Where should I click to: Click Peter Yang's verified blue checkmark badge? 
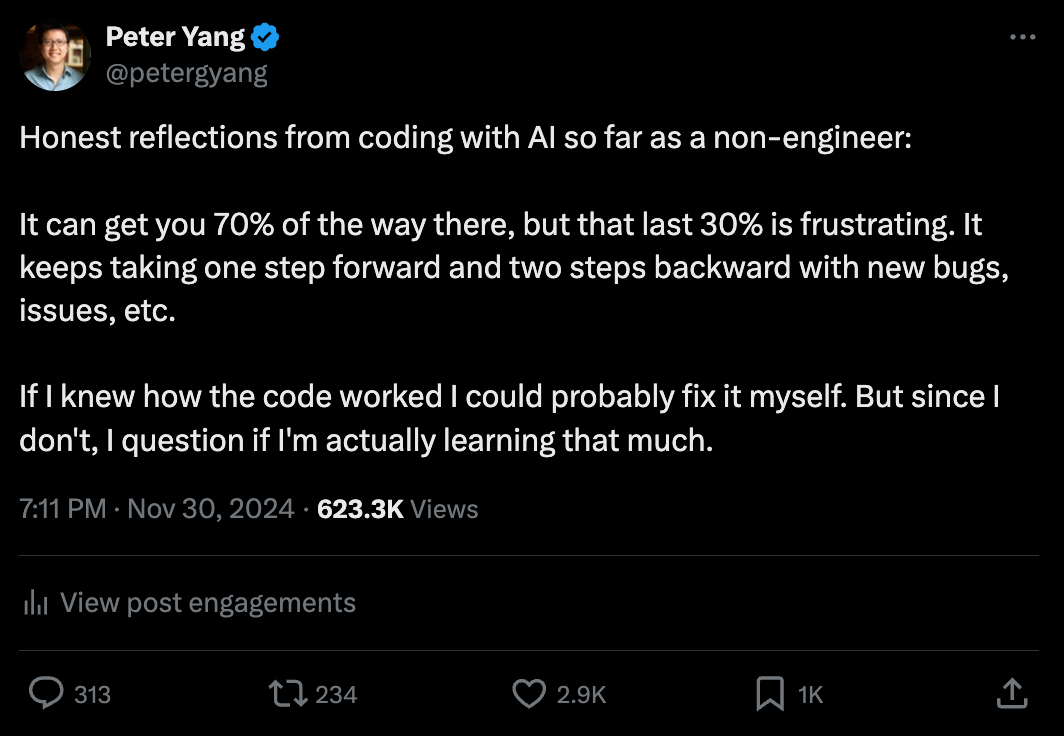[x=263, y=35]
